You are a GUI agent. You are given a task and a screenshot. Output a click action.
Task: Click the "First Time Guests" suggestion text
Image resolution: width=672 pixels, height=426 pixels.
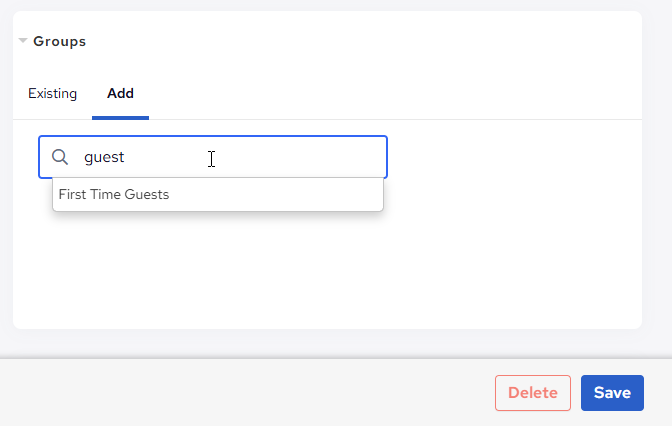114,195
